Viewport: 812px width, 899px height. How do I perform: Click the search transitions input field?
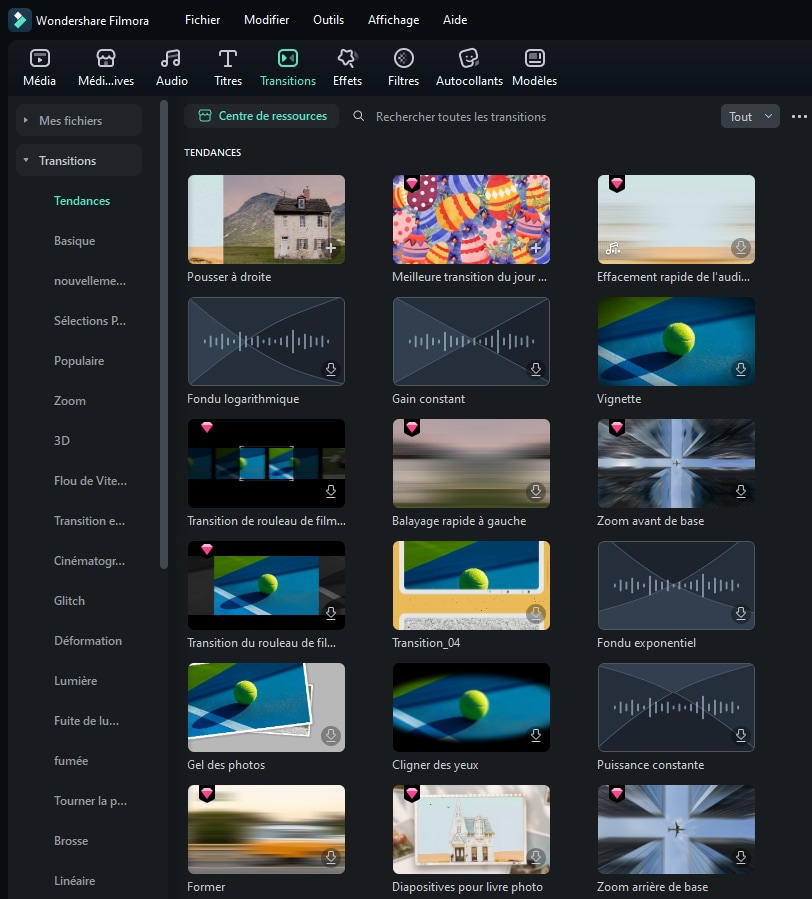460,116
